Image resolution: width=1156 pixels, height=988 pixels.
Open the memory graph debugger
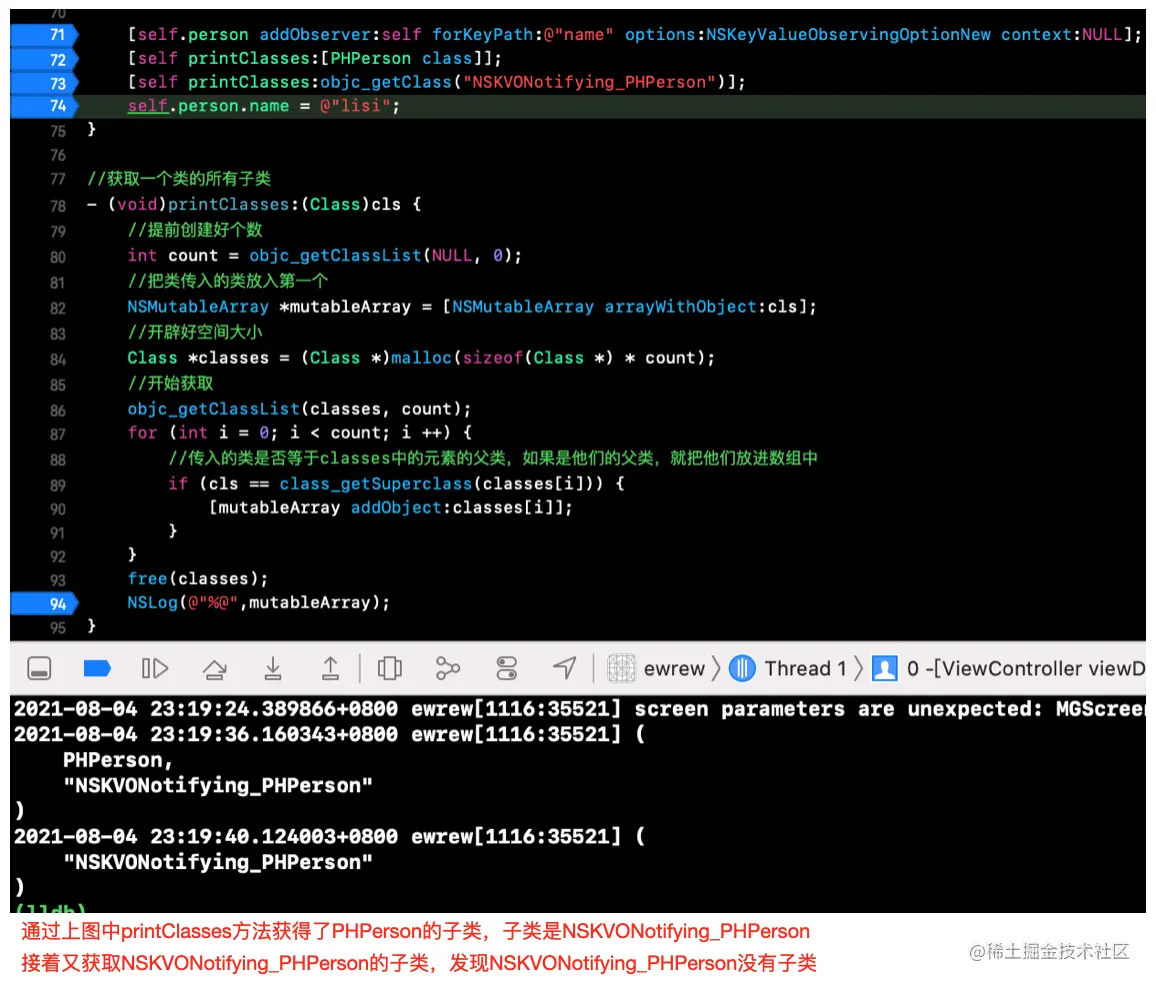(448, 669)
